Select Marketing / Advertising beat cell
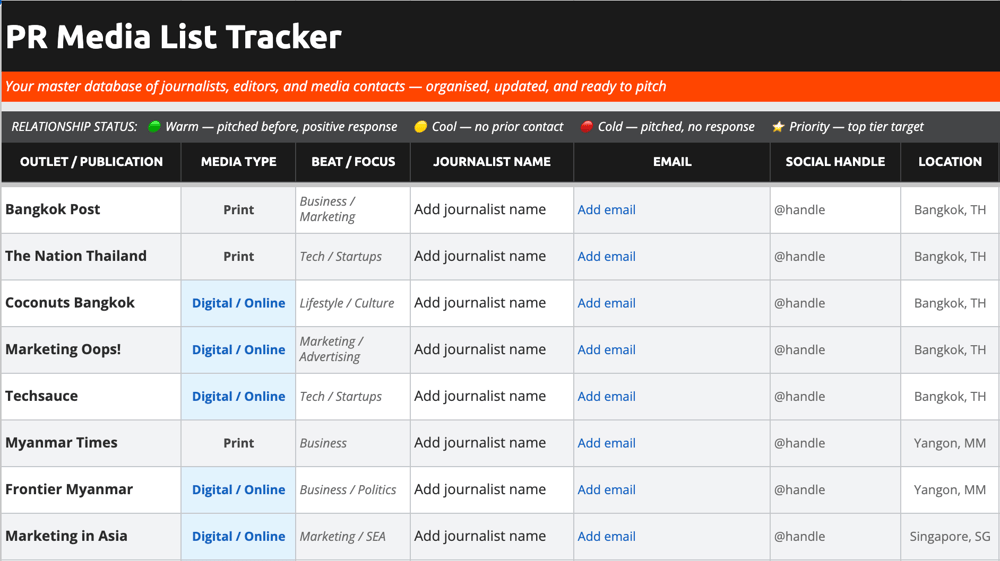 click(x=353, y=349)
